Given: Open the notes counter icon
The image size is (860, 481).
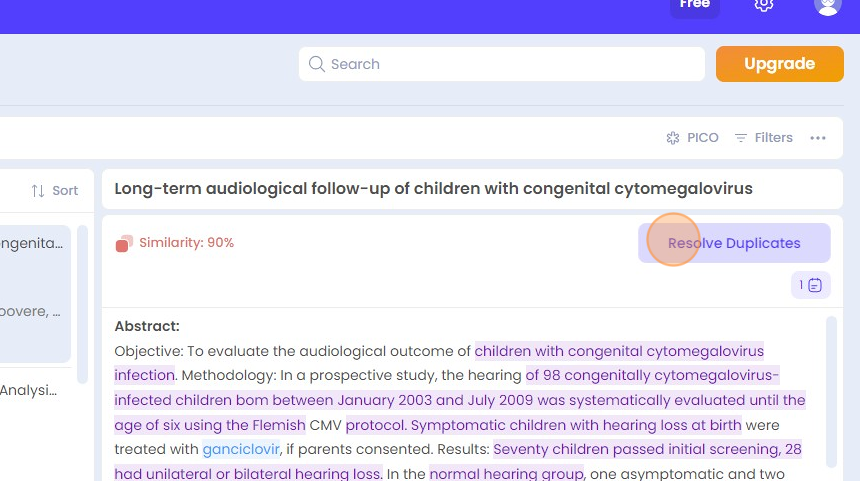Looking at the screenshot, I should click(811, 285).
